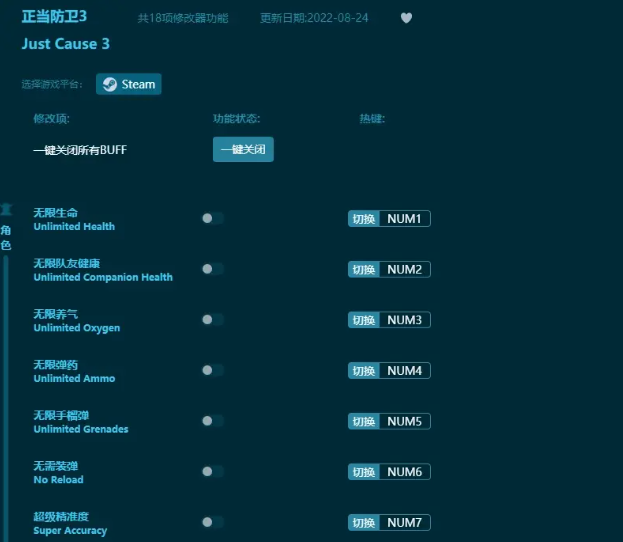This screenshot has width=623, height=542.
Task: Click 切换 button beside NUM6
Action: point(364,472)
